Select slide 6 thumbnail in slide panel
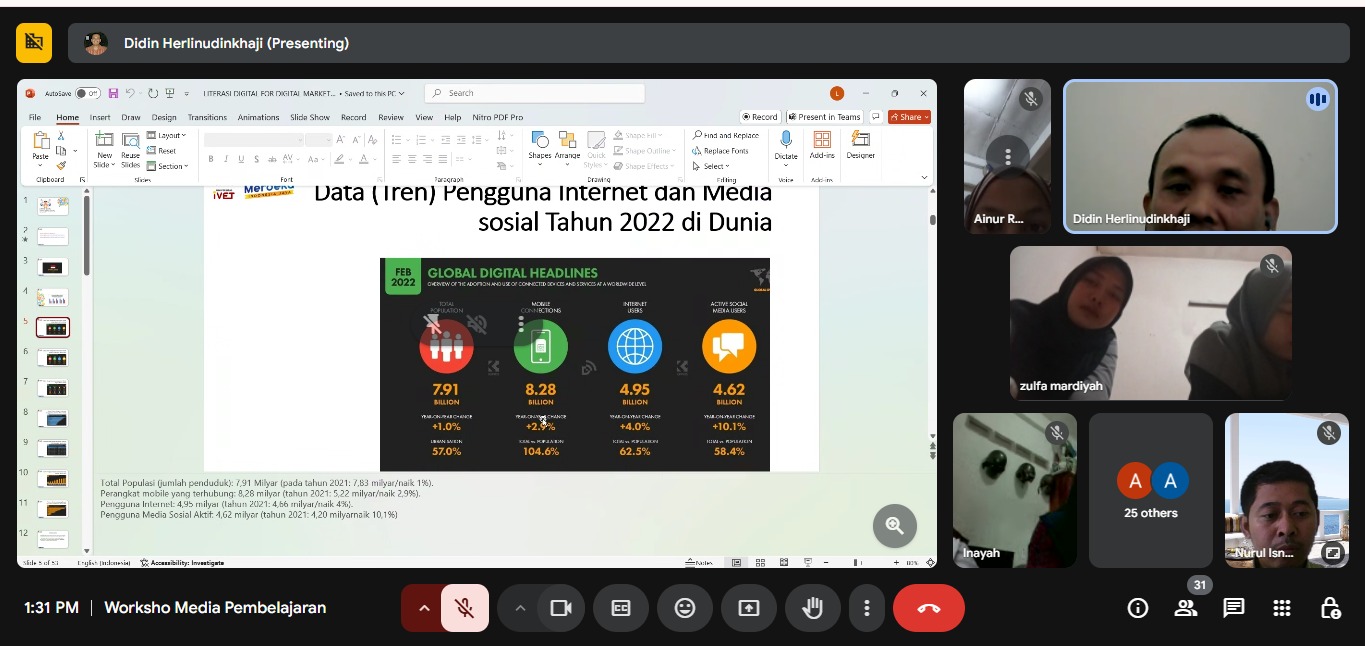Screen dimensions: 1365x646 click(52, 358)
